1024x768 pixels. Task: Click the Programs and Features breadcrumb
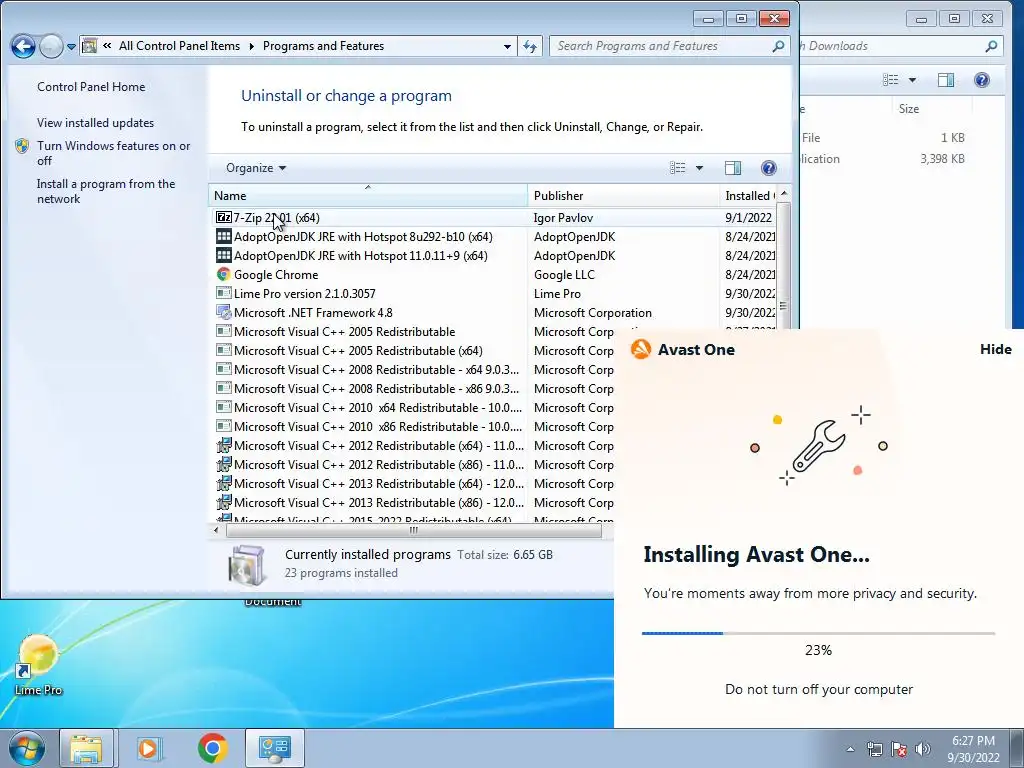[323, 46]
